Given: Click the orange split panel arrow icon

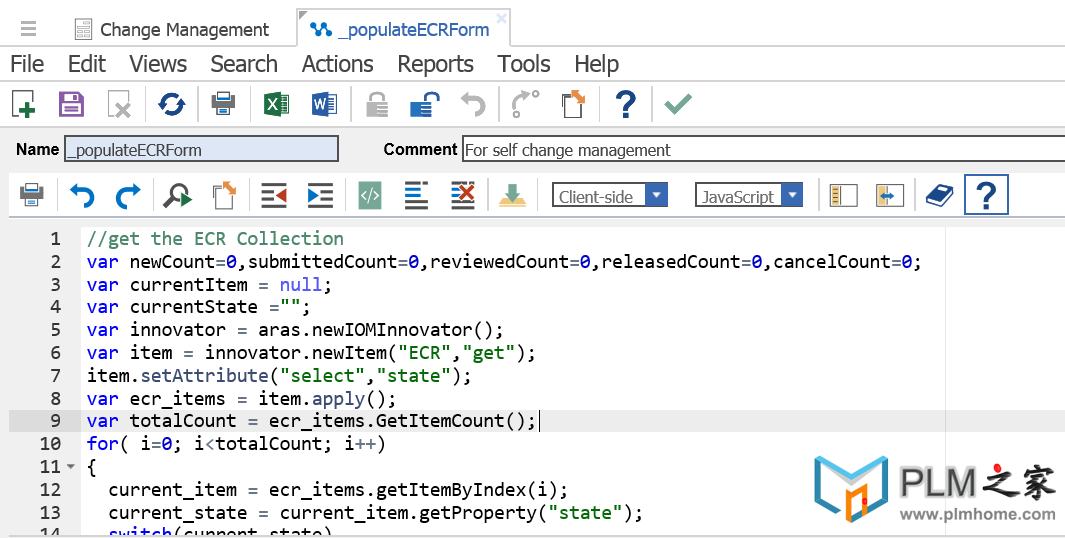Looking at the screenshot, I should (890, 196).
